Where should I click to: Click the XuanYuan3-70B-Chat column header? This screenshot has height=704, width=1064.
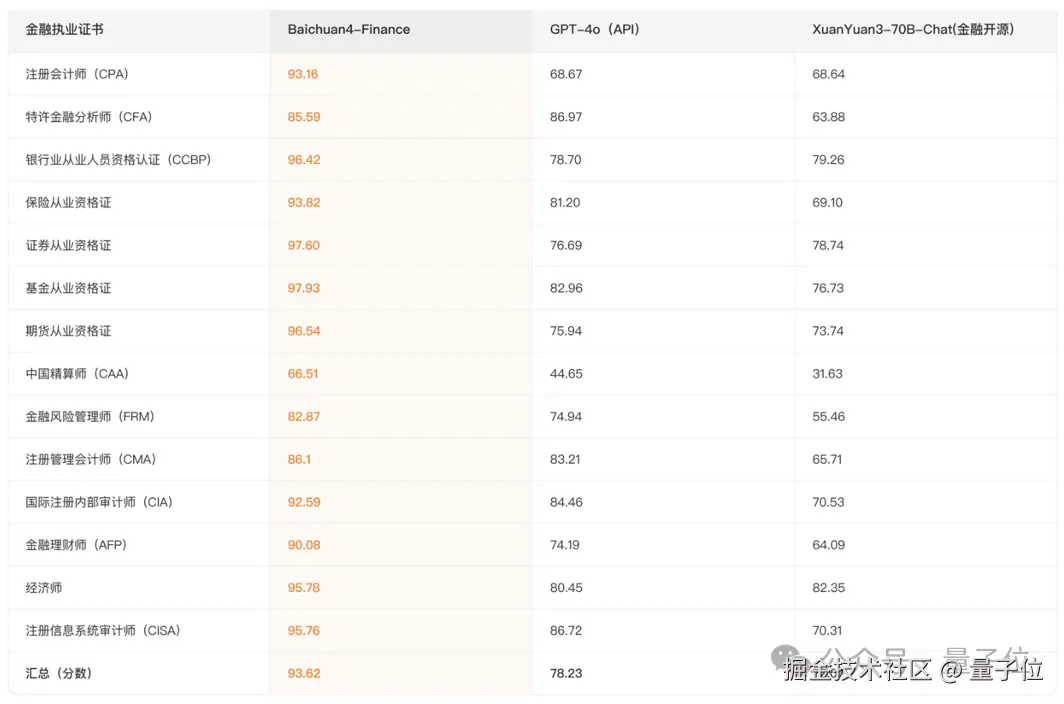click(913, 30)
